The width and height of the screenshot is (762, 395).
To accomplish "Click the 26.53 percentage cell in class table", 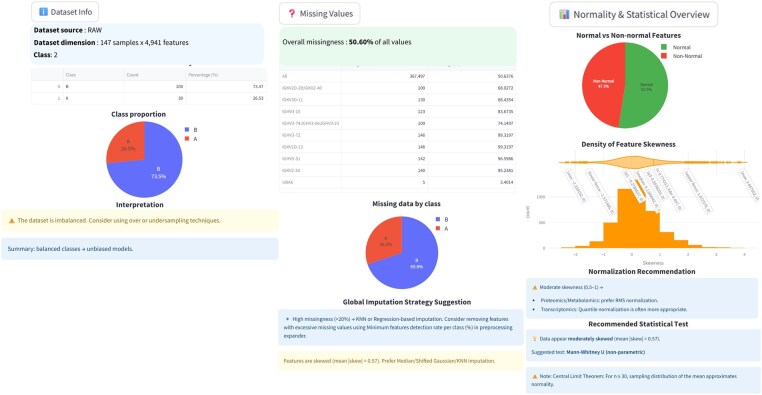I will [226, 98].
